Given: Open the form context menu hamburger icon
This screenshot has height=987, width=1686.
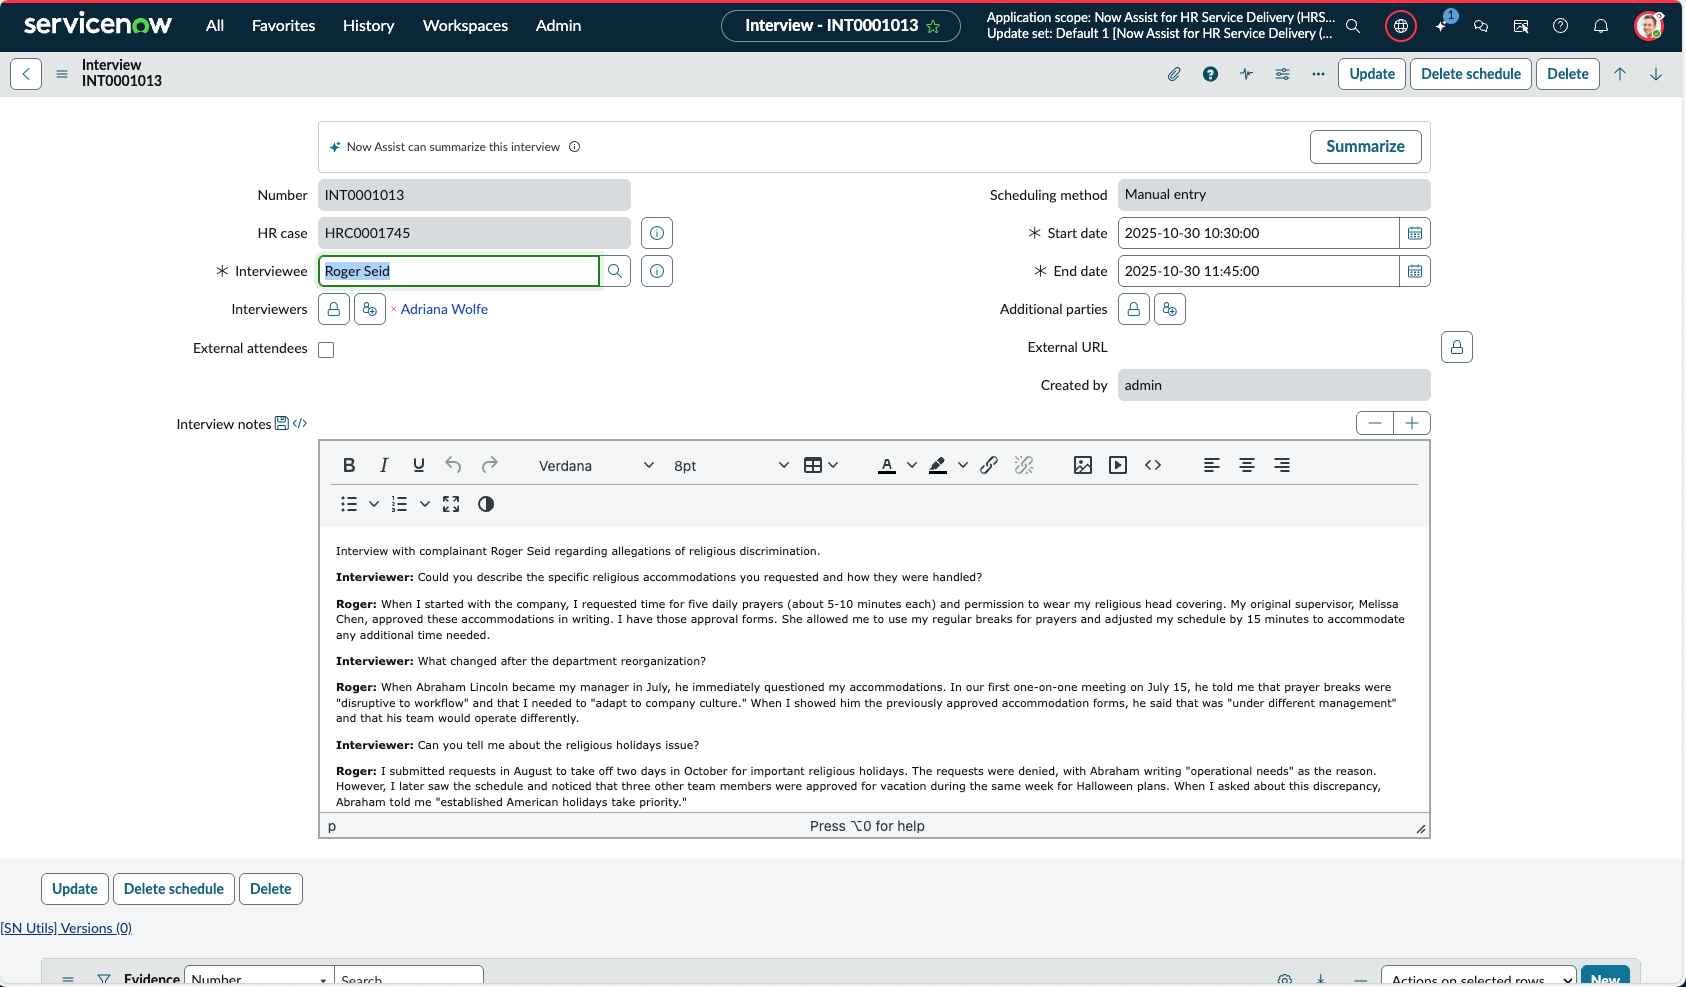Looking at the screenshot, I should (x=62, y=74).
